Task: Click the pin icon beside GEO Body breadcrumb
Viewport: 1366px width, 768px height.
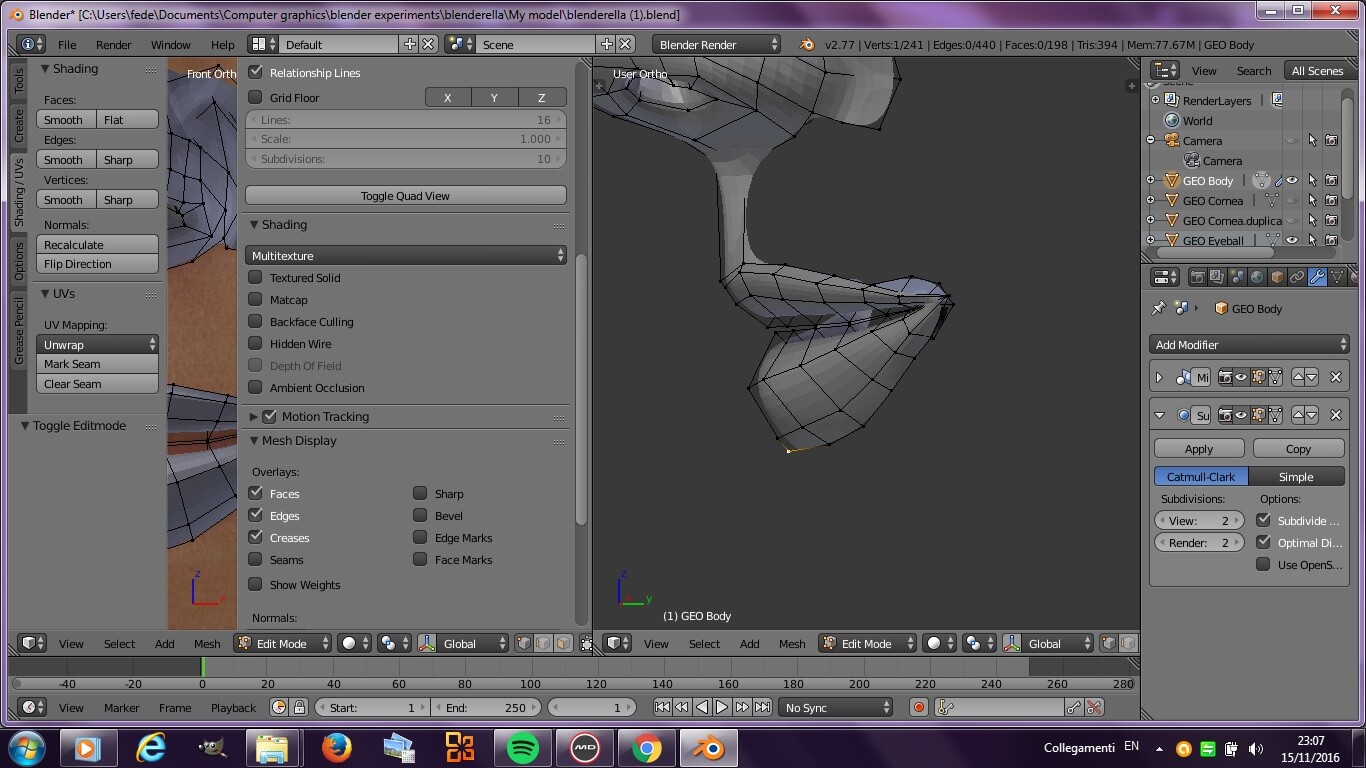Action: pos(1159,308)
